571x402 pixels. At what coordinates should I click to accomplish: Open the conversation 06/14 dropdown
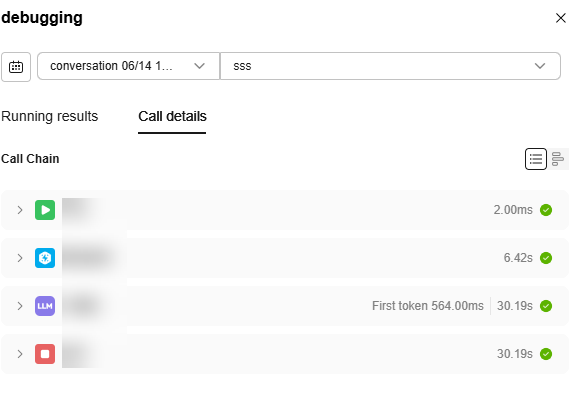[x=129, y=66]
